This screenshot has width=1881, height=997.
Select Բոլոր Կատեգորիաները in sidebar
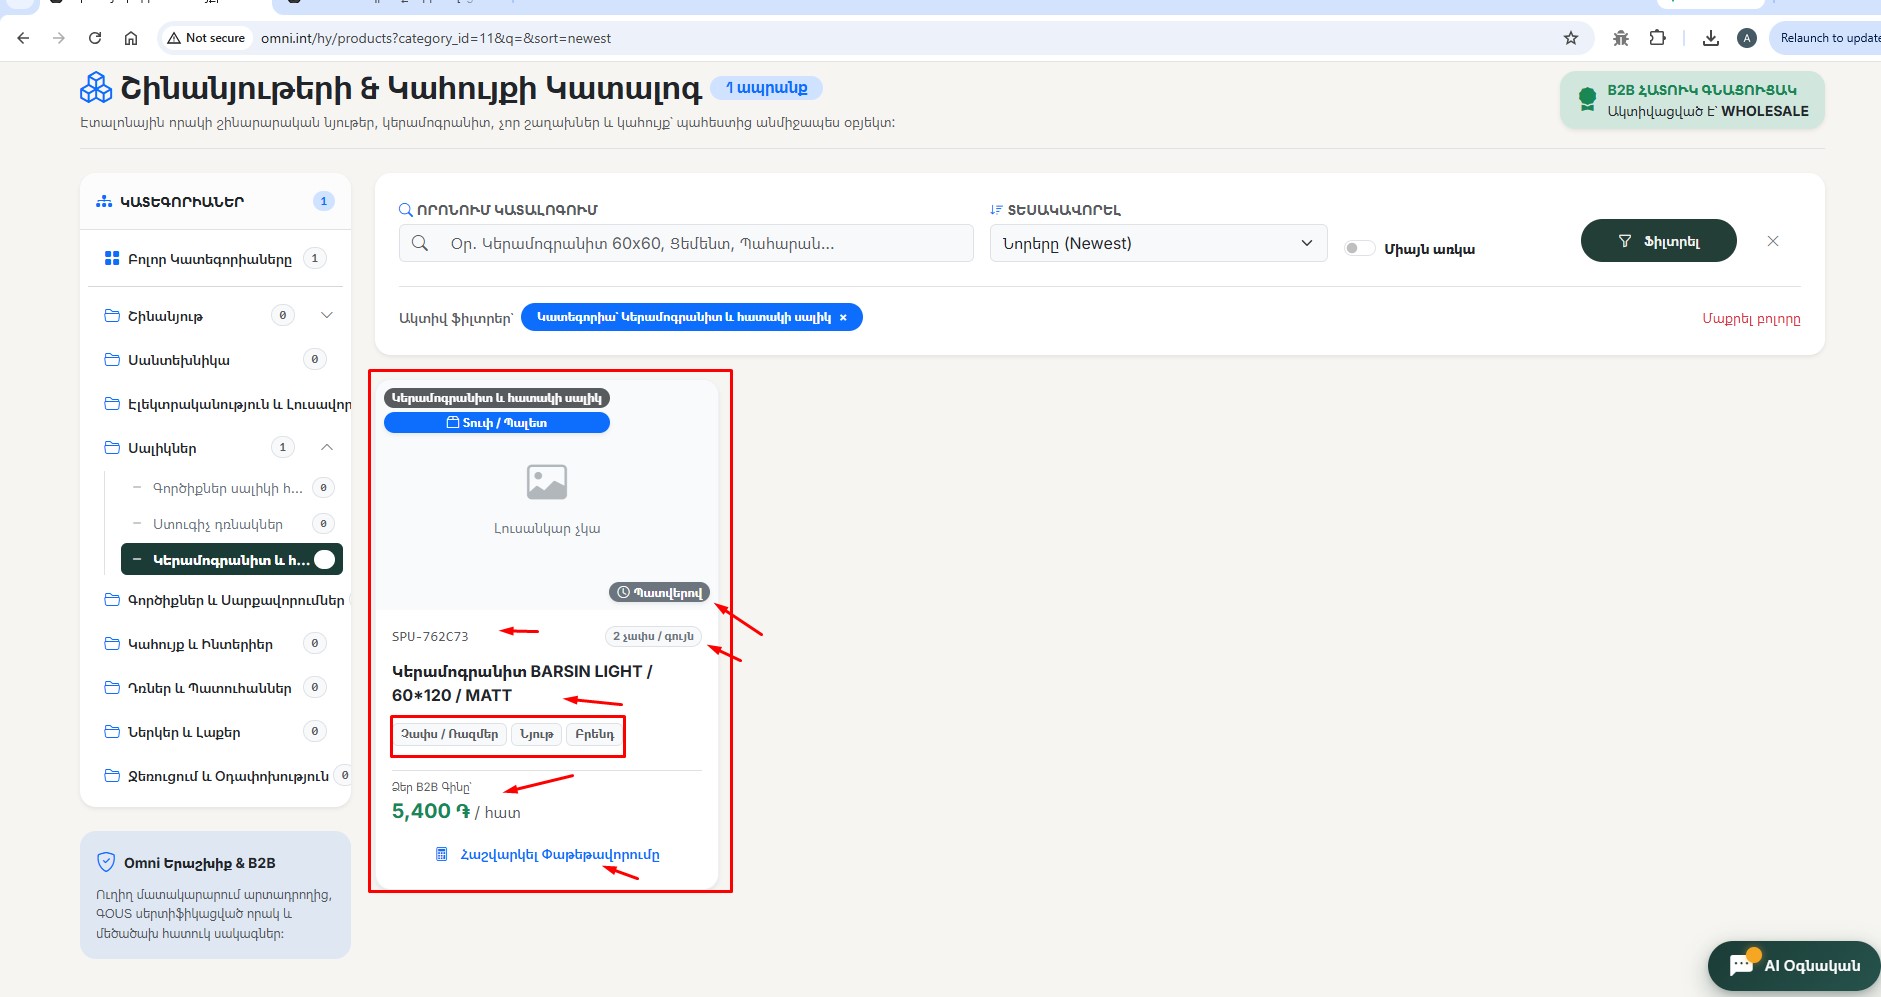coord(215,259)
